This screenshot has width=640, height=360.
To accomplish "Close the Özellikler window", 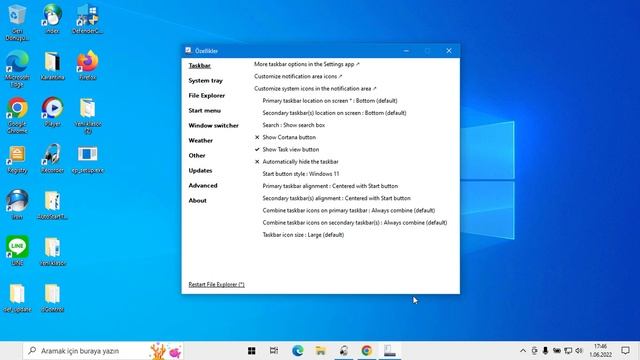I will [449, 51].
